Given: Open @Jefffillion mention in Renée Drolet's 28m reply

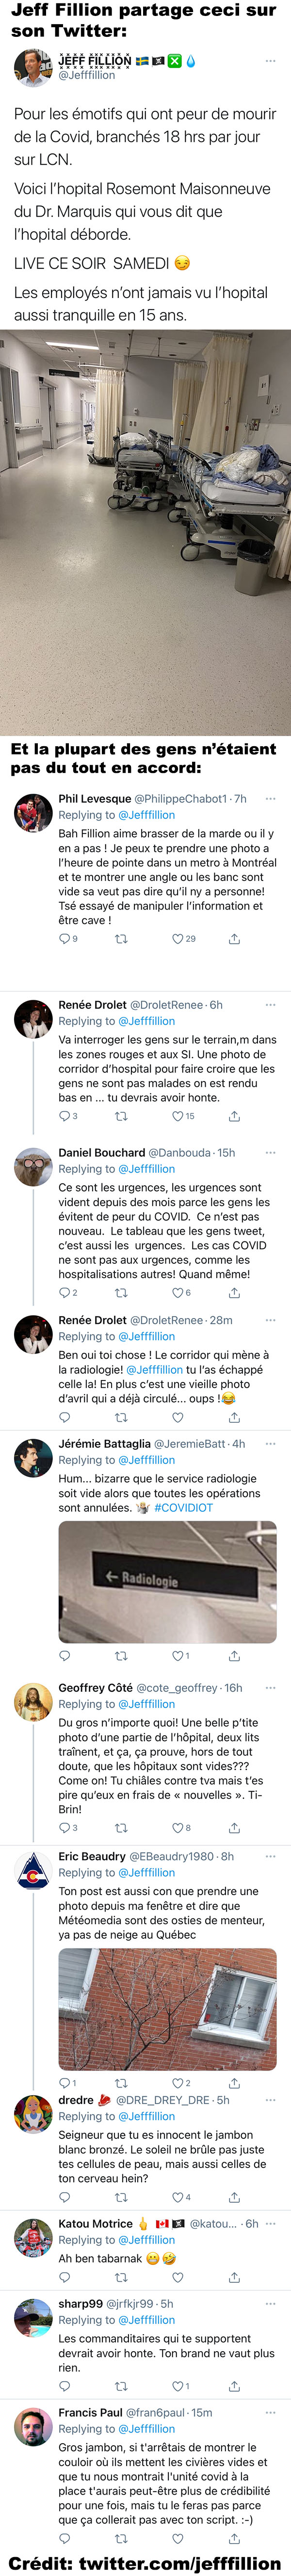Looking at the screenshot, I should (154, 1370).
